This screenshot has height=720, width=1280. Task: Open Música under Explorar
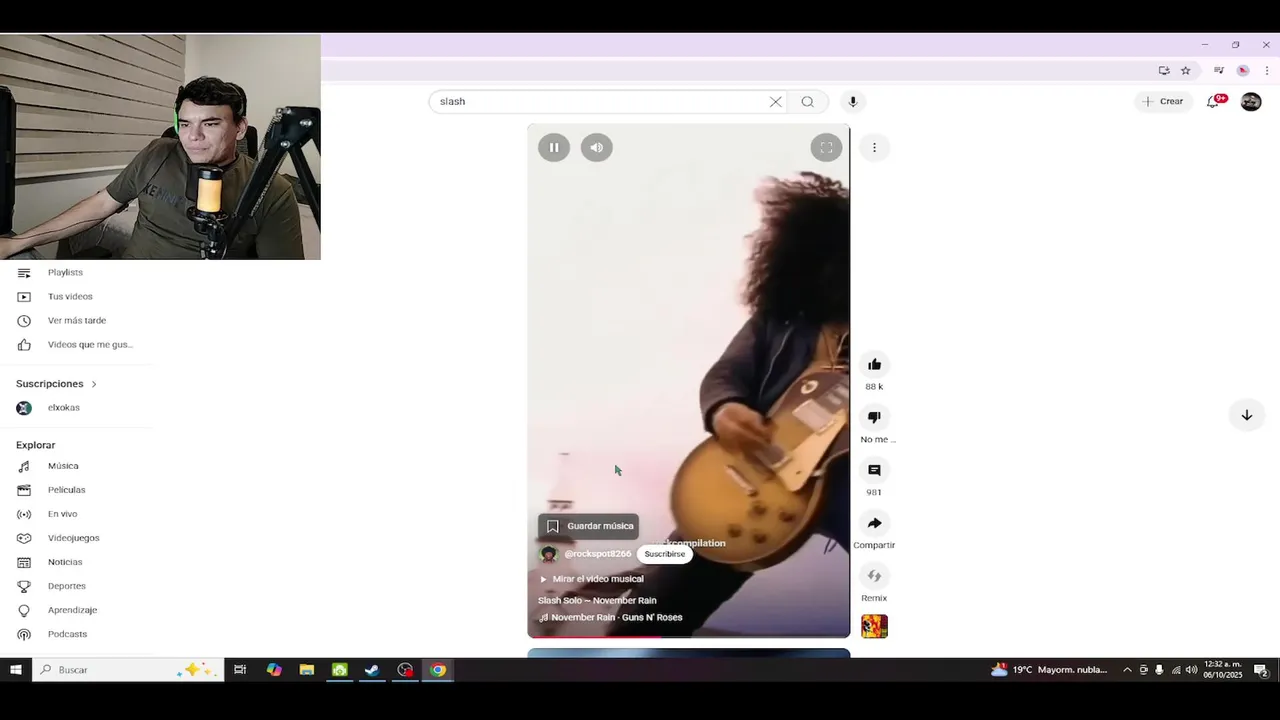[x=77, y=466]
